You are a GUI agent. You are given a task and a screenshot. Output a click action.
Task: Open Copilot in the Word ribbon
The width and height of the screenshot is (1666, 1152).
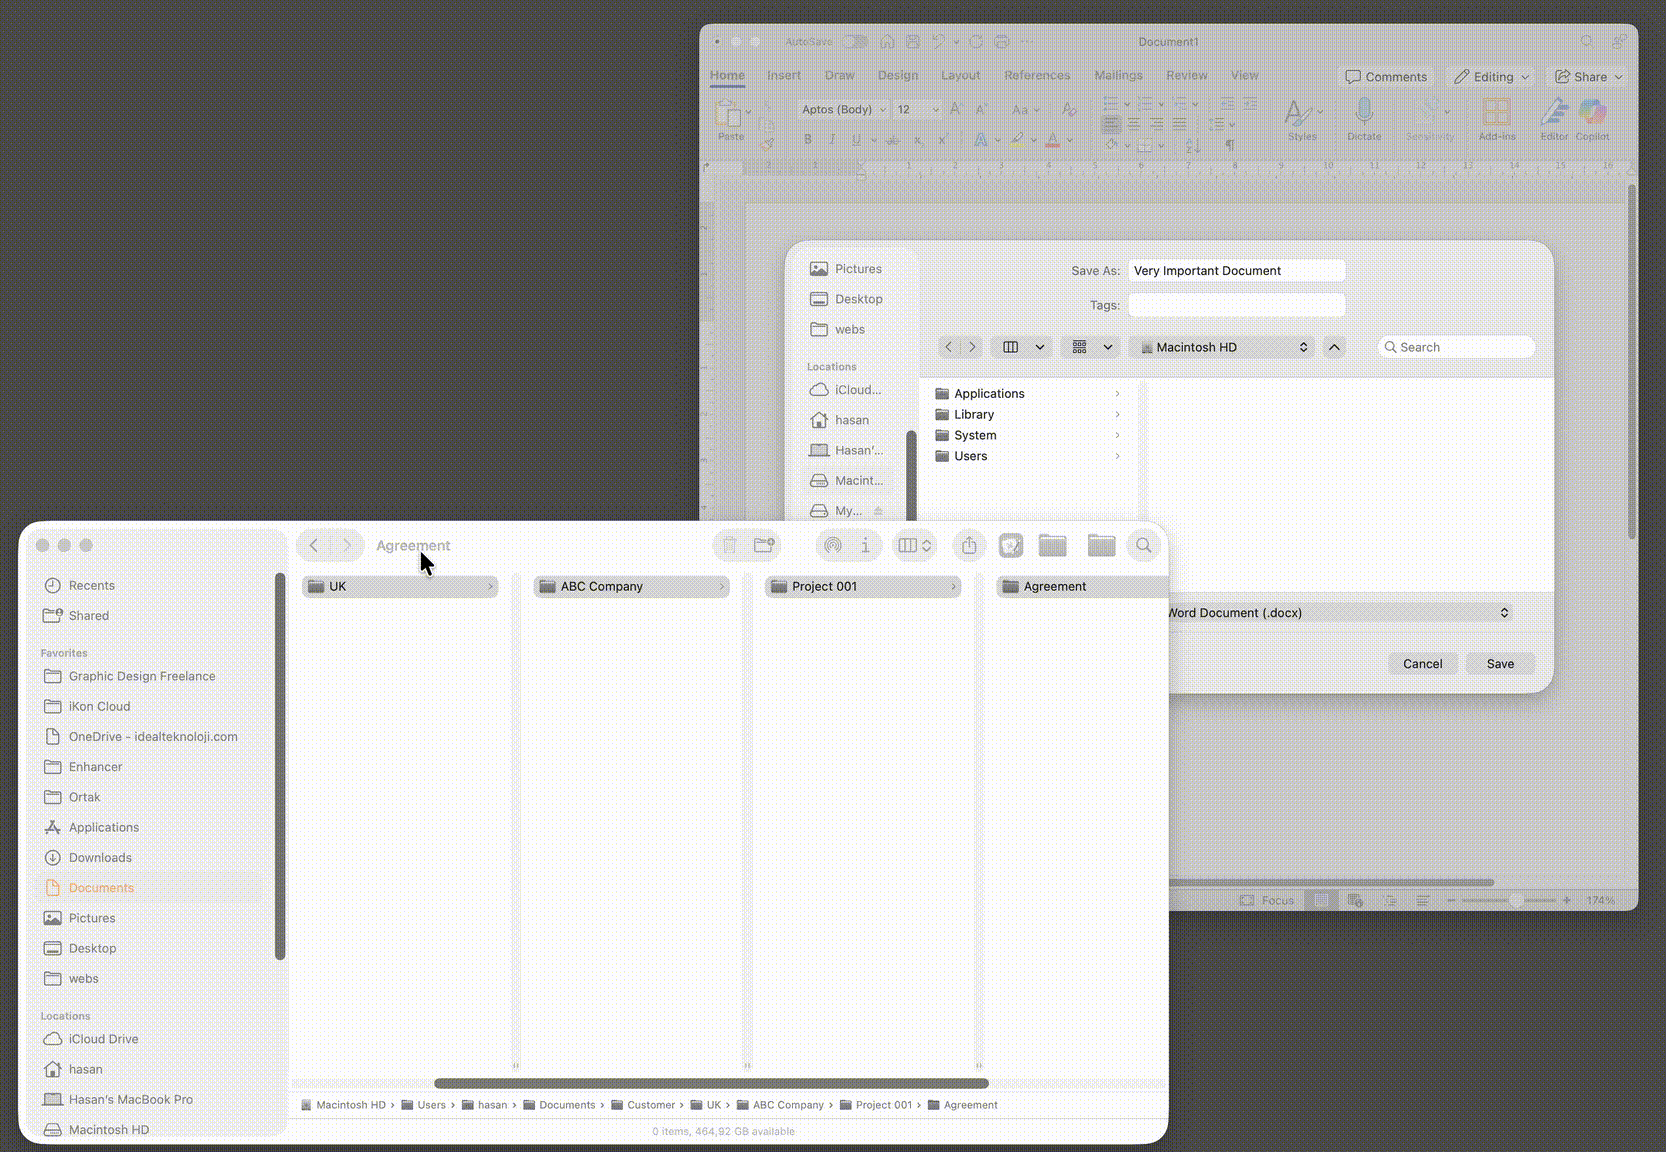[1592, 118]
